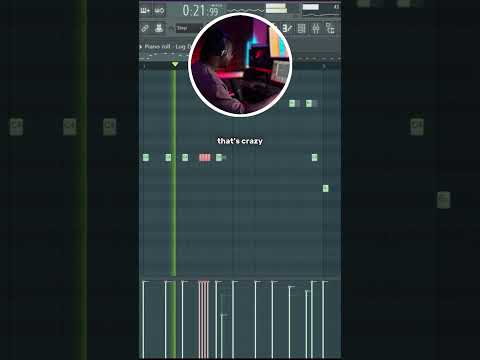This screenshot has height=360, width=480.
Task: Click the waveform oscilloscope display
Action: [246, 10]
